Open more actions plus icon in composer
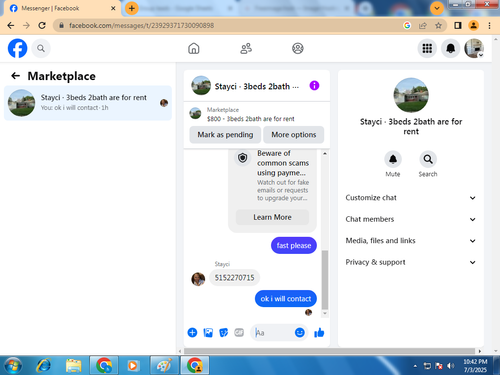500x375 pixels. coord(192,332)
